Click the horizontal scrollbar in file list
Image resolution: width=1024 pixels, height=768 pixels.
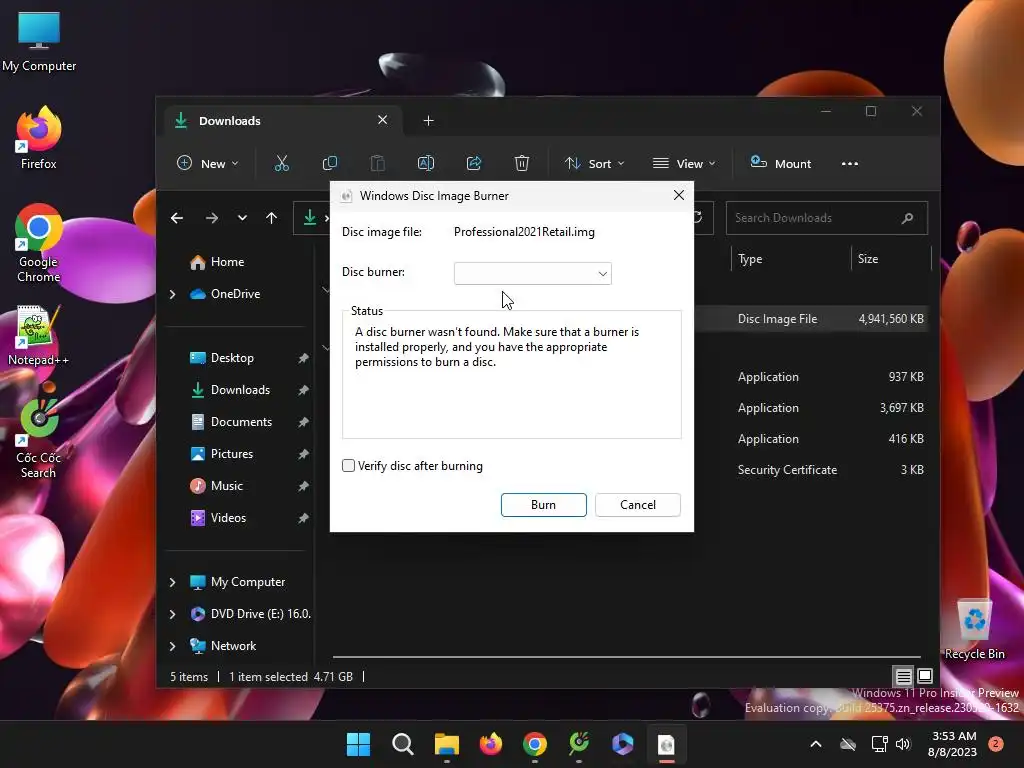(627, 656)
